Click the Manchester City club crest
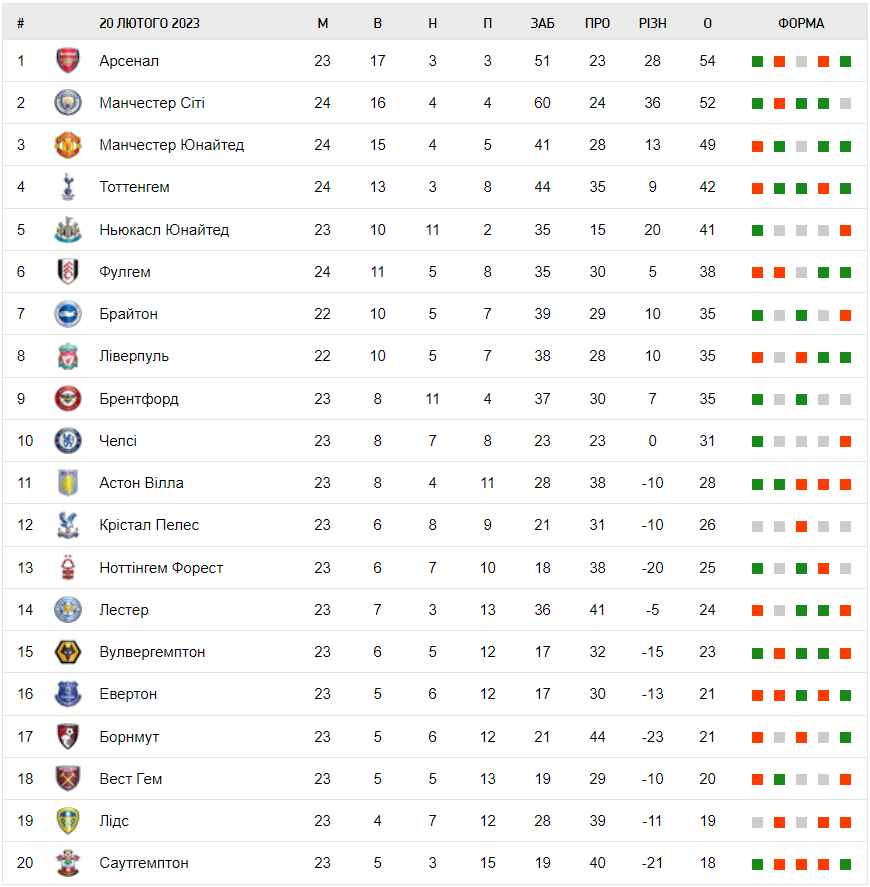Viewport: 870px width, 887px height. point(67,103)
